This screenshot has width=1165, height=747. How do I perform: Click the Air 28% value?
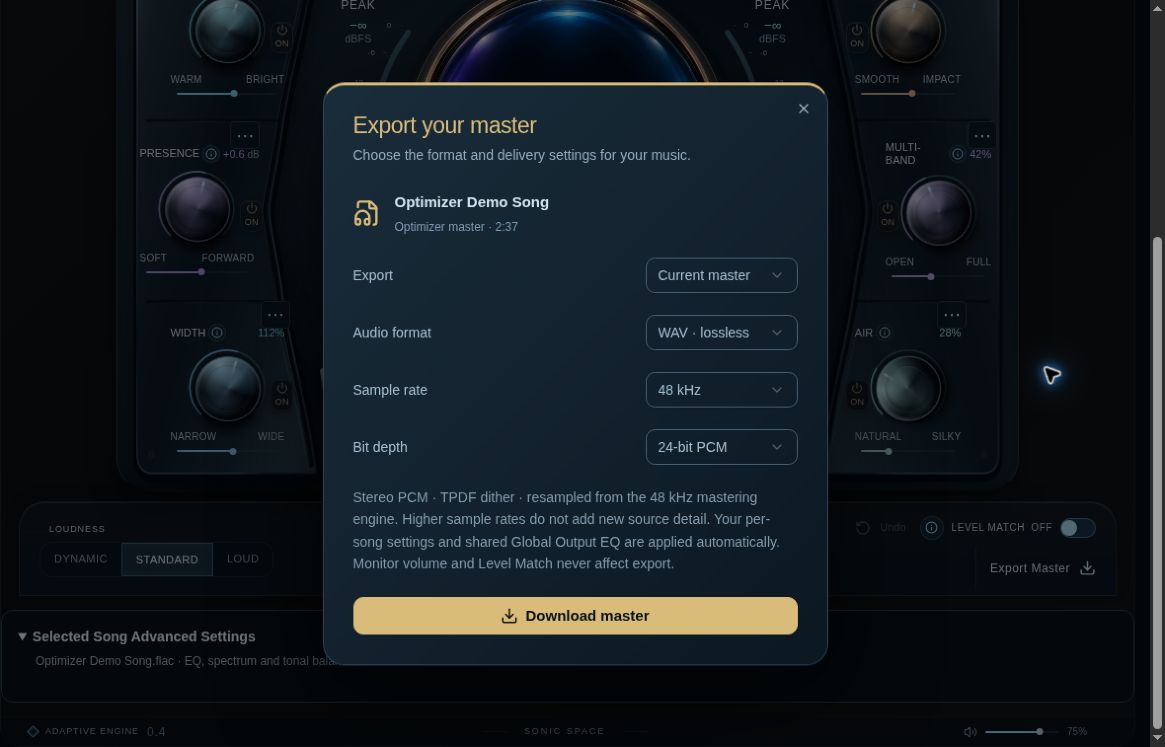(x=950, y=333)
